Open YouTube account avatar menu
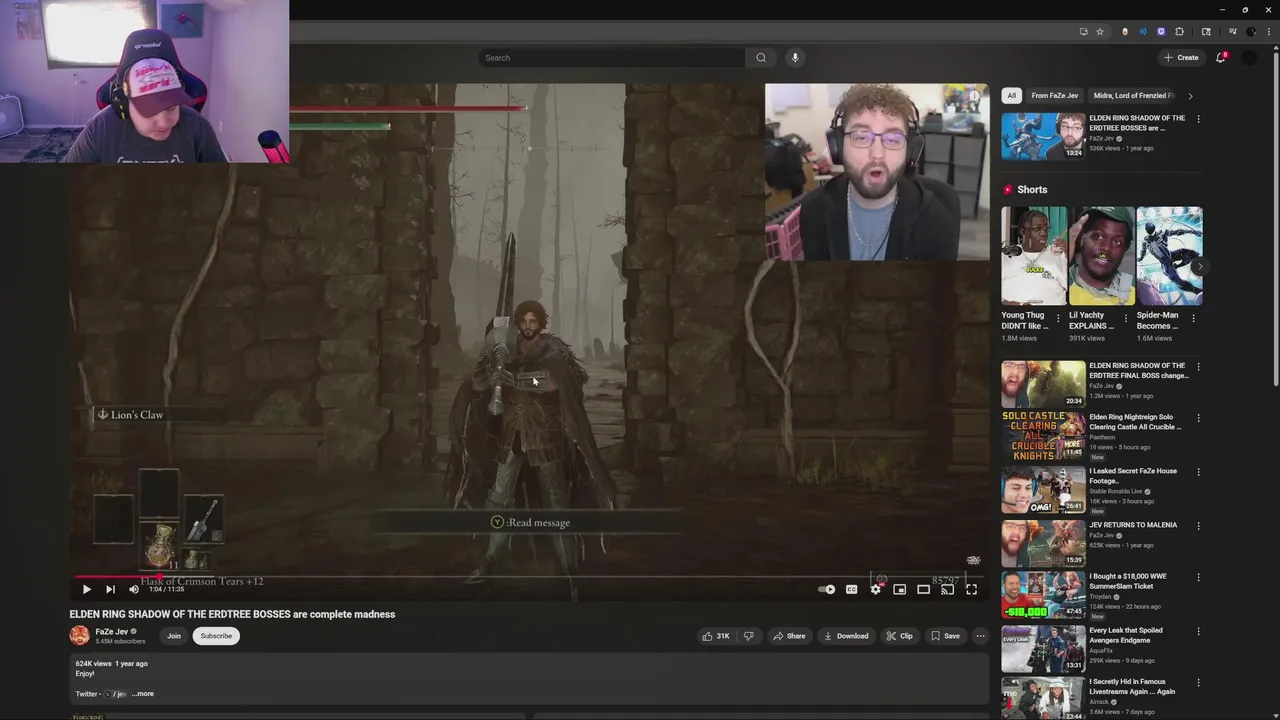Viewport: 1280px width, 720px height. click(1249, 58)
